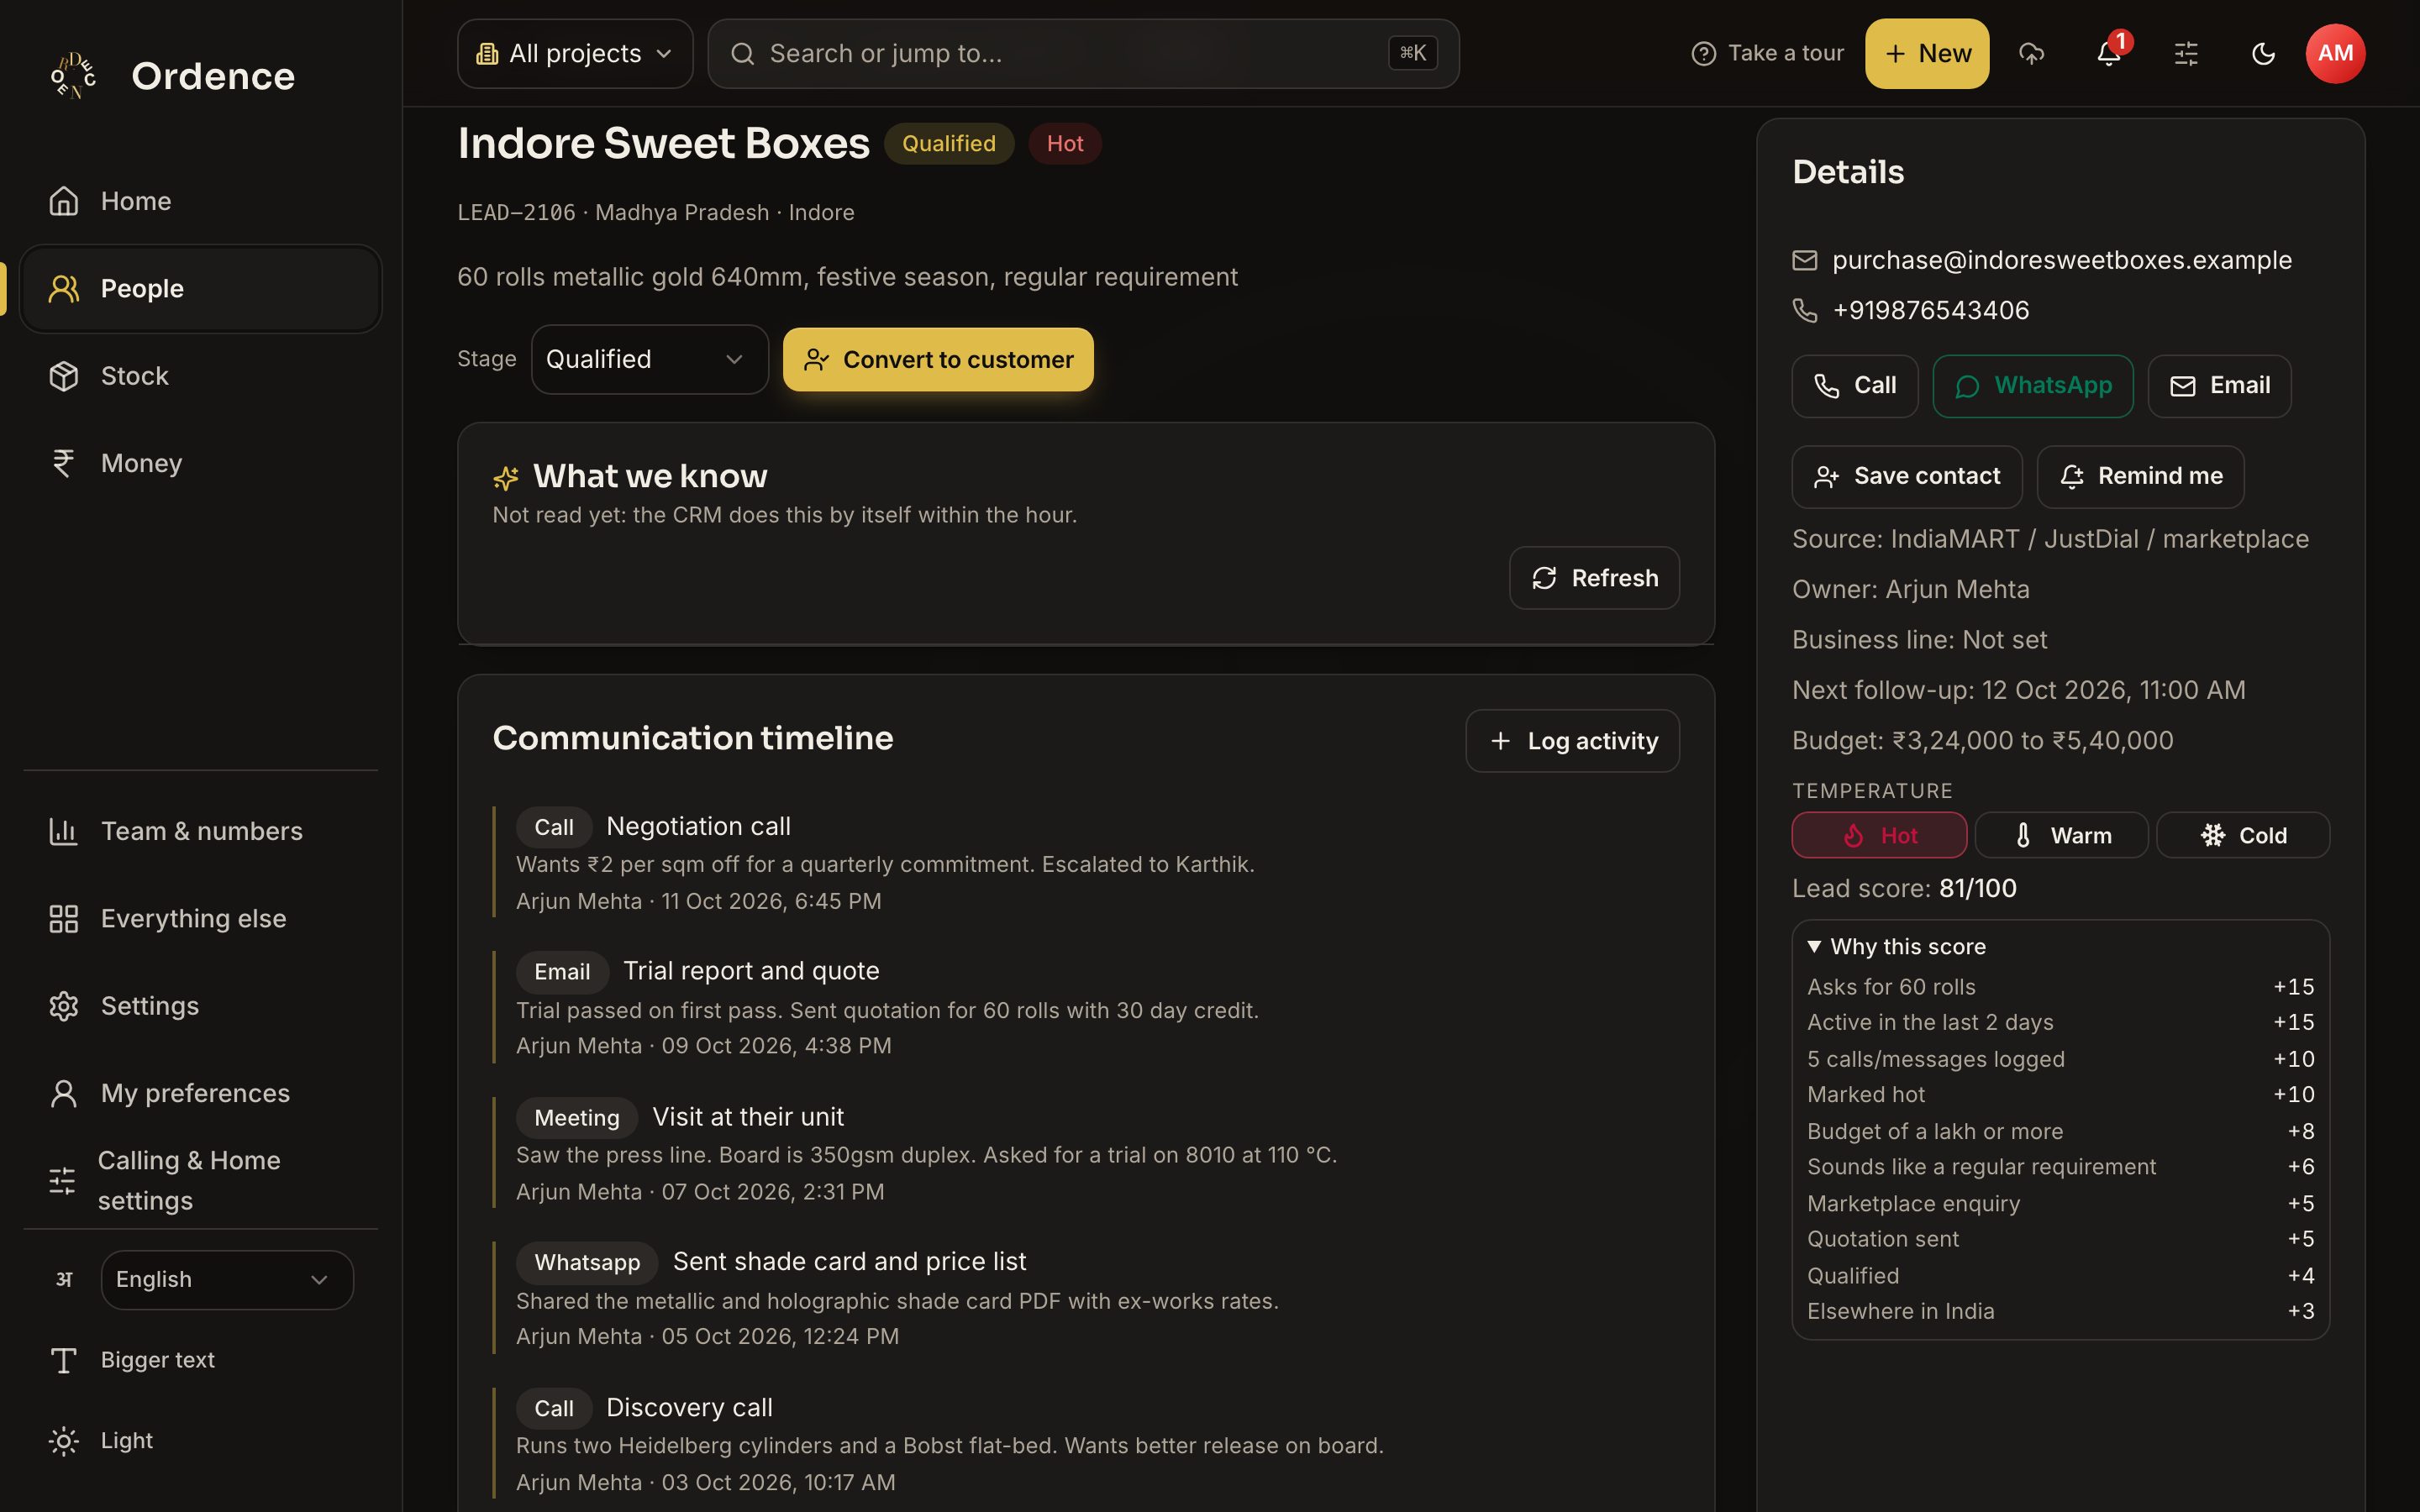
Task: Open Team & numbers
Action: click(x=200, y=831)
